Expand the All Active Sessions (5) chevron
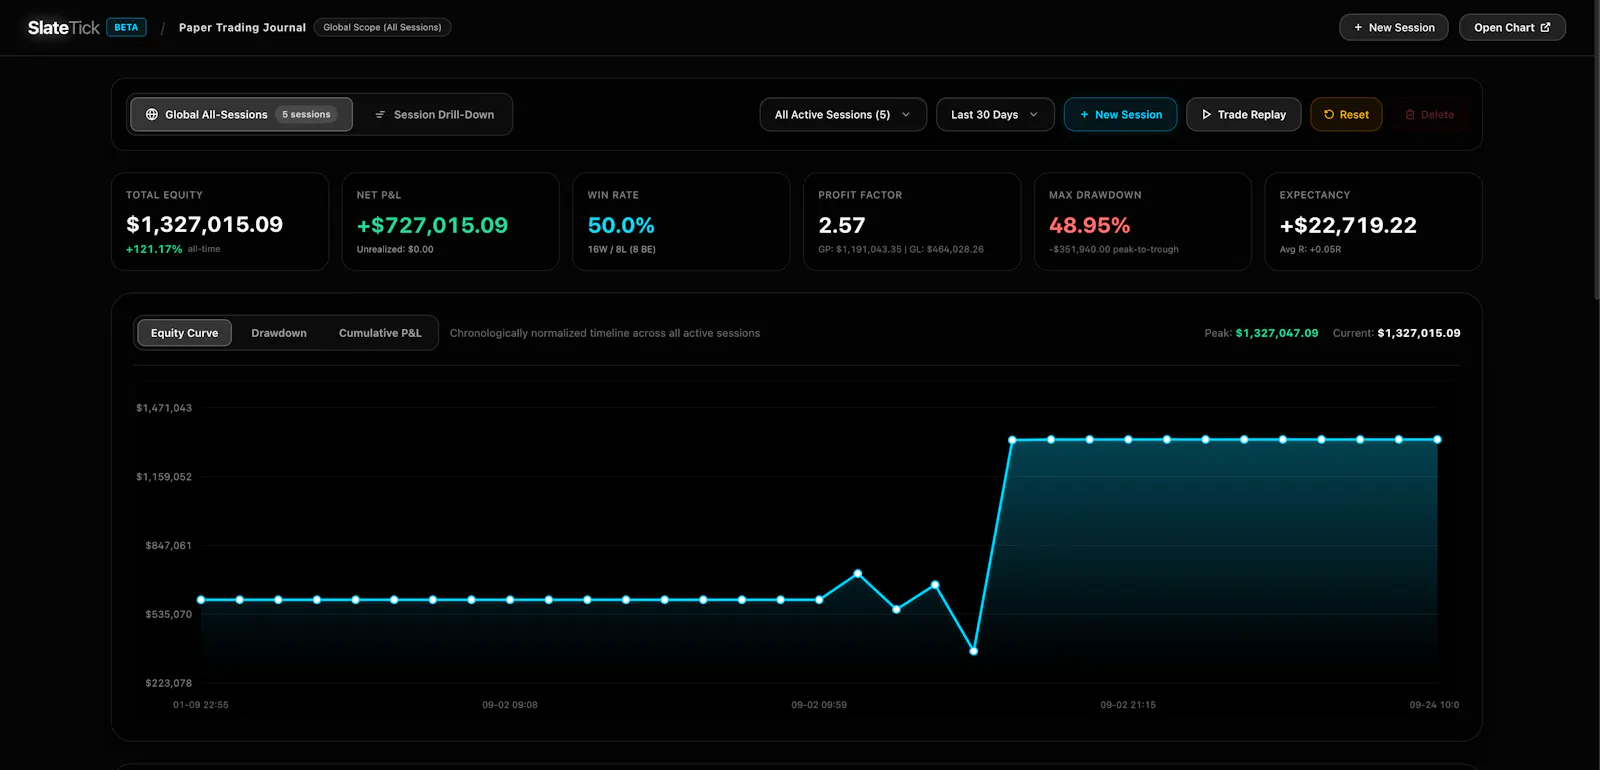The height and width of the screenshot is (770, 1600). click(x=906, y=115)
